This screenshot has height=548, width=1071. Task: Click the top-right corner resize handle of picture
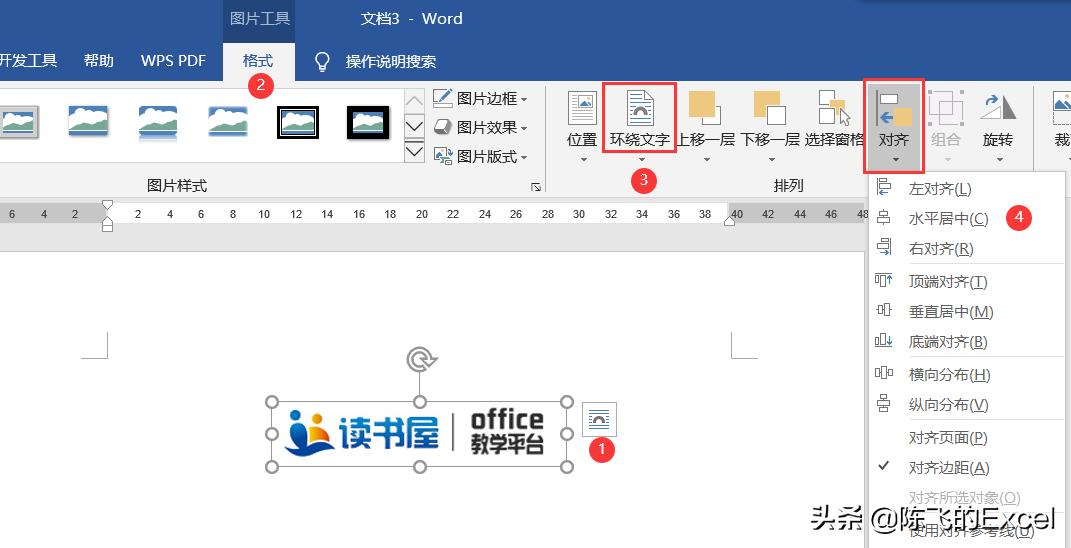(567, 401)
